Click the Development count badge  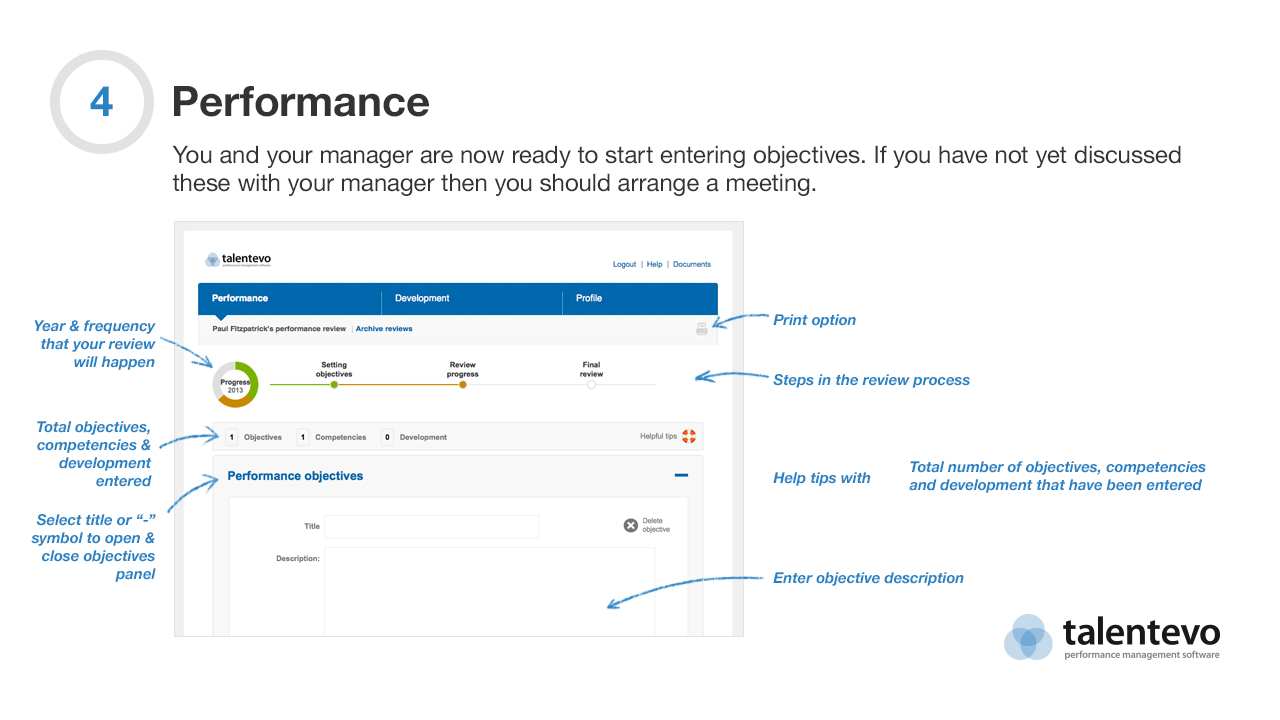point(387,437)
